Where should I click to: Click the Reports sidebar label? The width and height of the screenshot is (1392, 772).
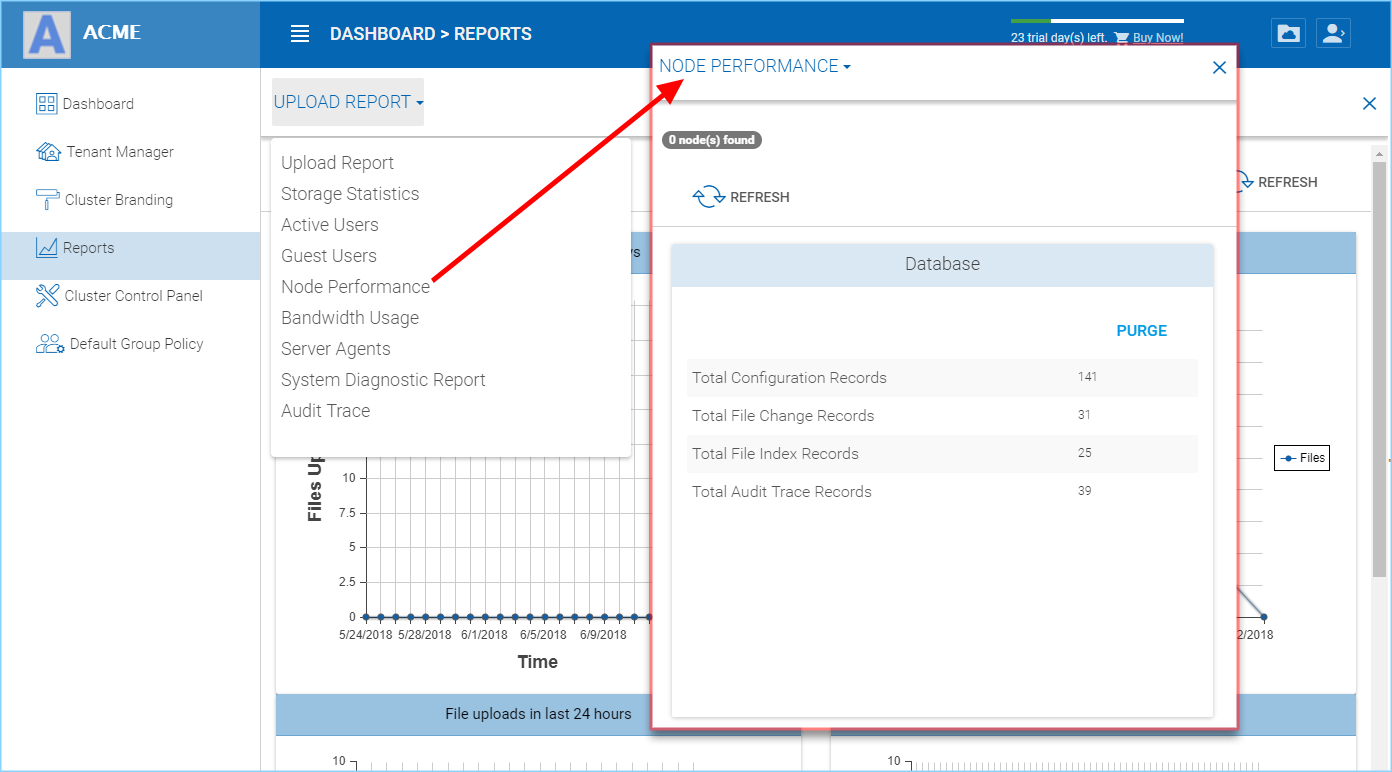89,248
